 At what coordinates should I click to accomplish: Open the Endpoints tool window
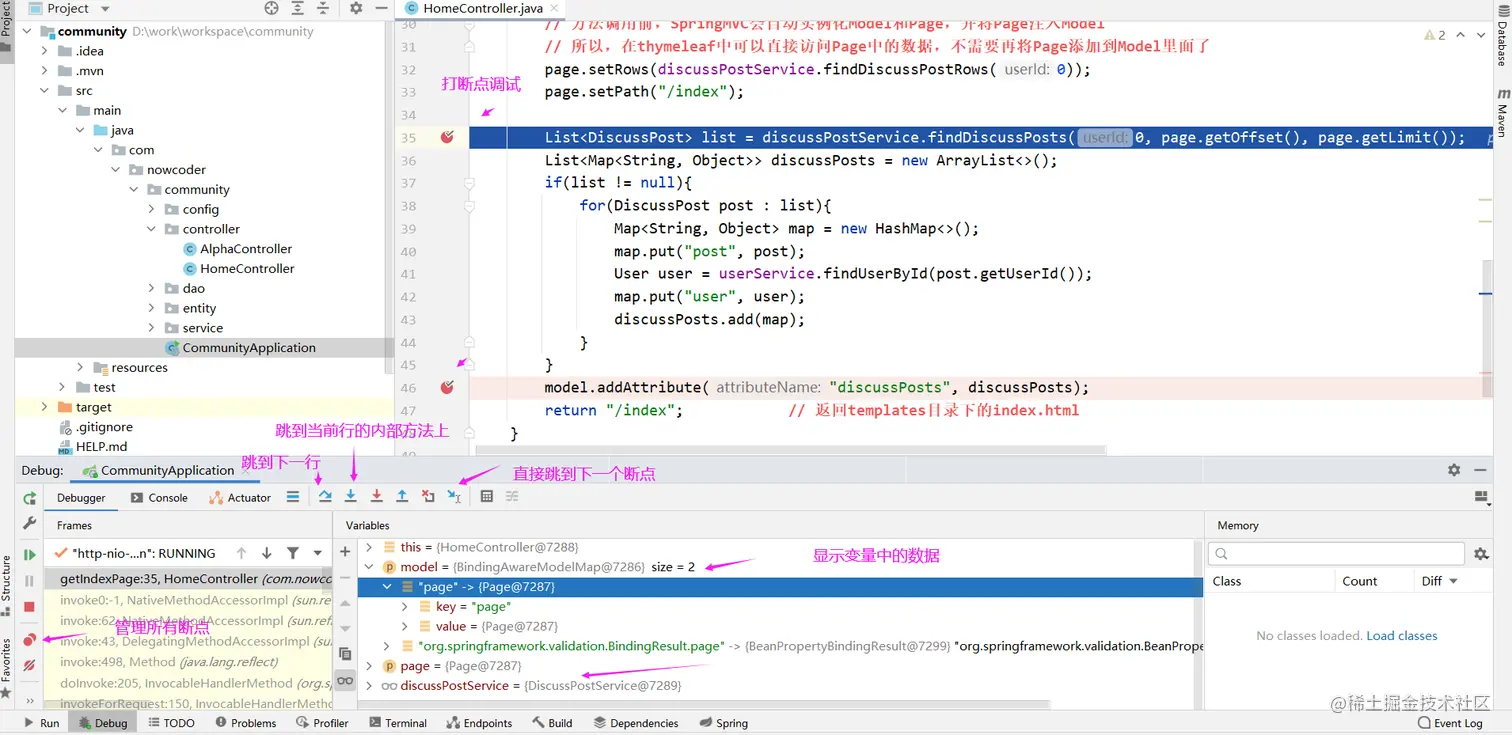[x=478, y=723]
